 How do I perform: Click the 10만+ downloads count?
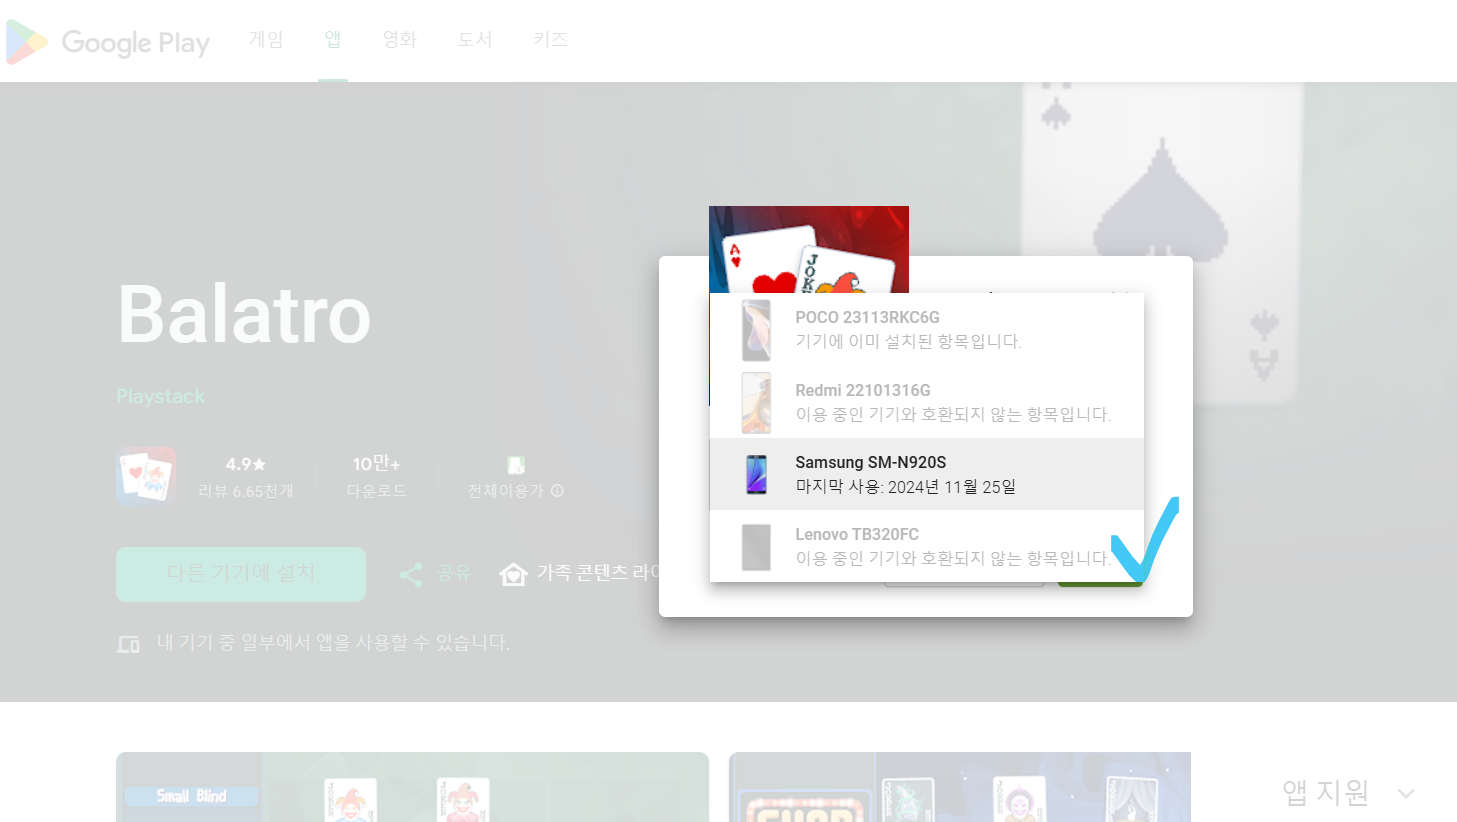tap(376, 463)
